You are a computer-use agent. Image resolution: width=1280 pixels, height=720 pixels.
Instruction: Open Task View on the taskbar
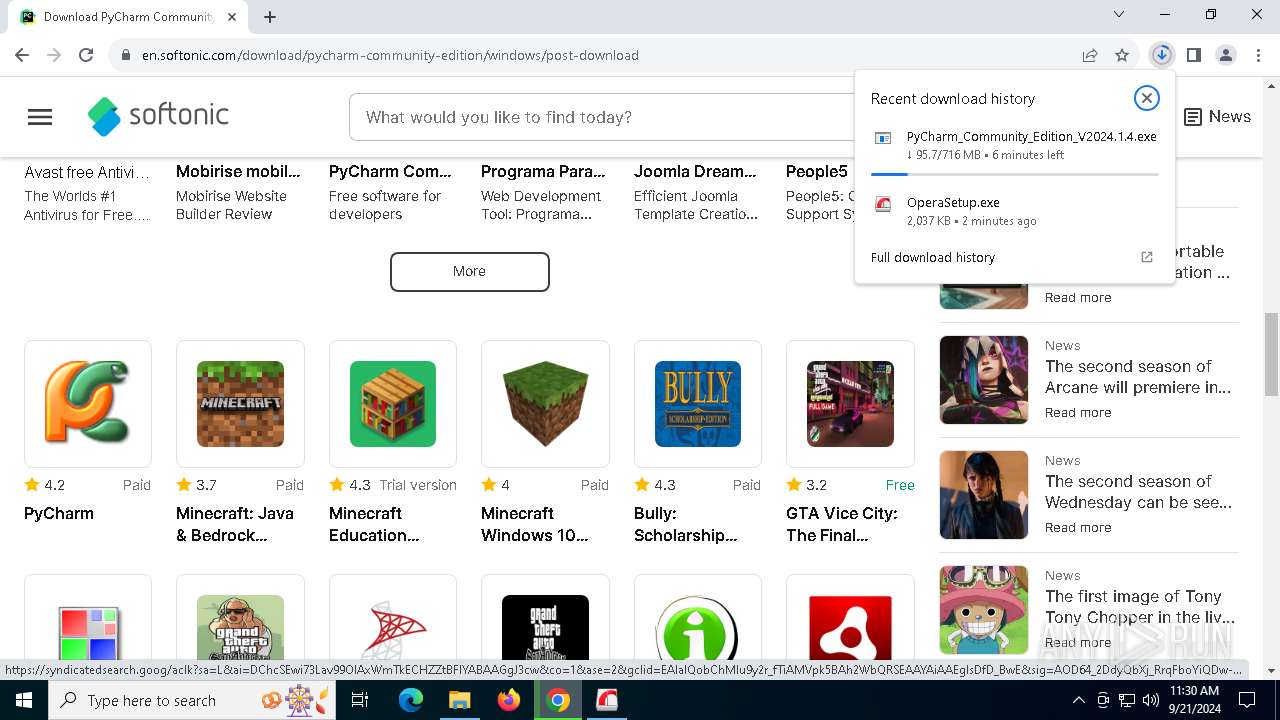(x=360, y=700)
